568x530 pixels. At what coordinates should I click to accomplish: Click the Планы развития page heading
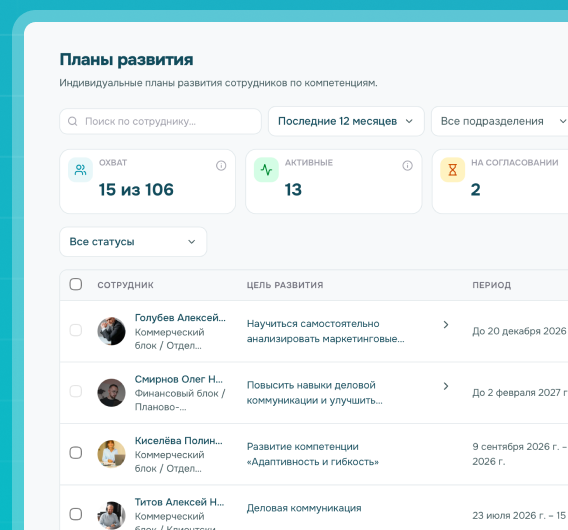[126, 60]
